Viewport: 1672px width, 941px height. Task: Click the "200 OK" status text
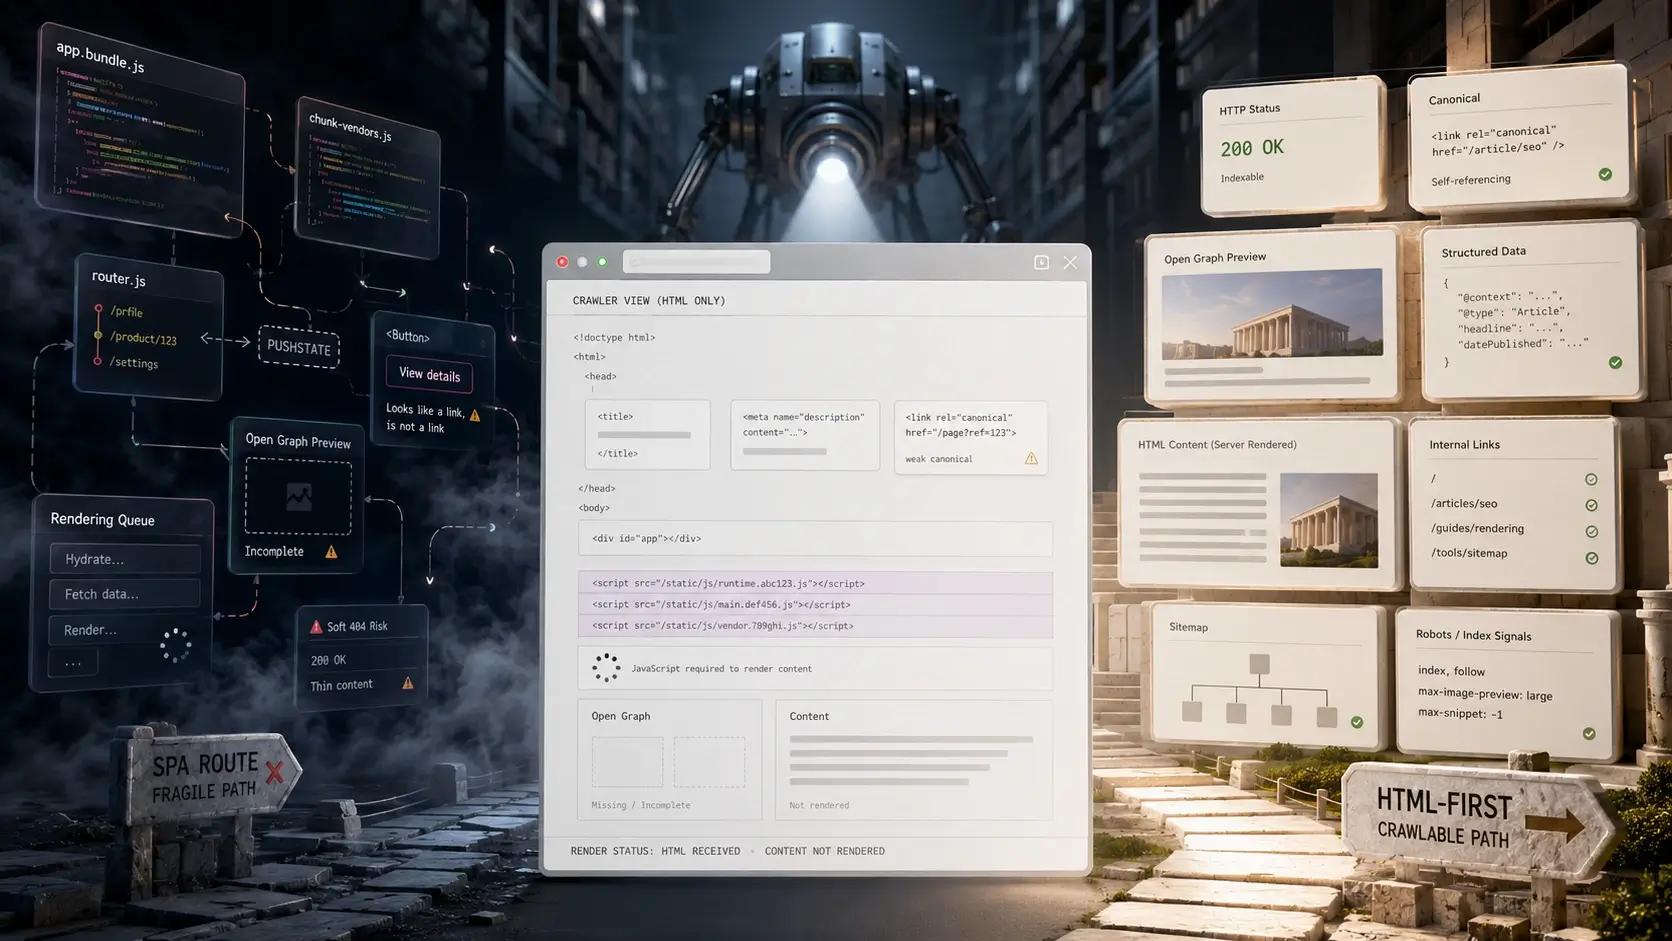(1252, 148)
